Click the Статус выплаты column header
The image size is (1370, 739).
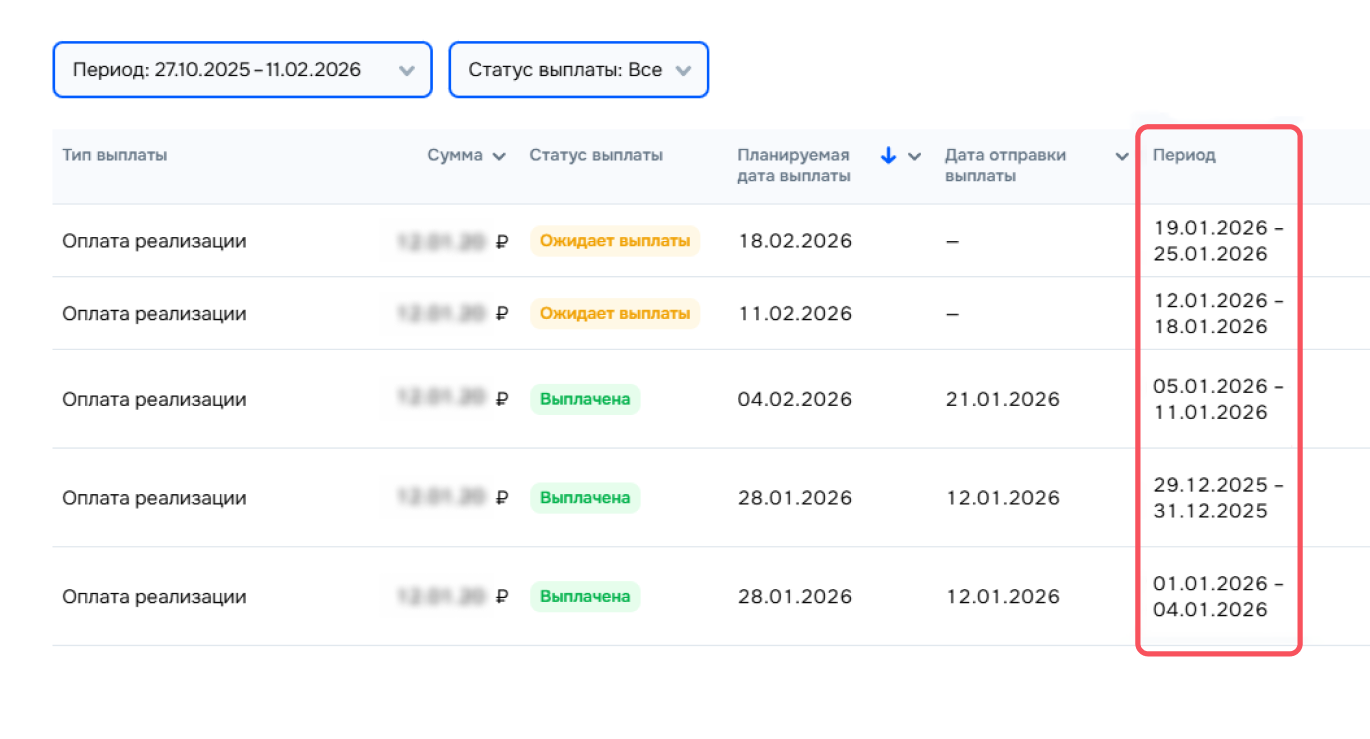point(596,156)
